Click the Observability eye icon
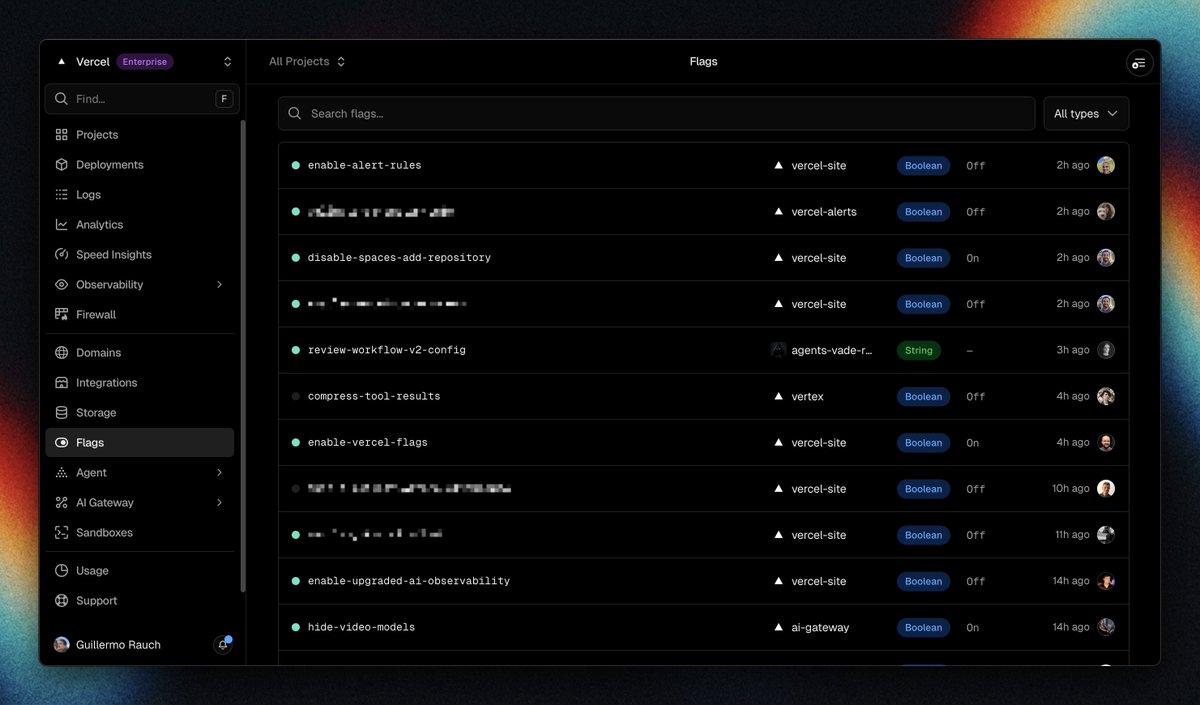Screen dimensions: 1200x705 (61, 285)
